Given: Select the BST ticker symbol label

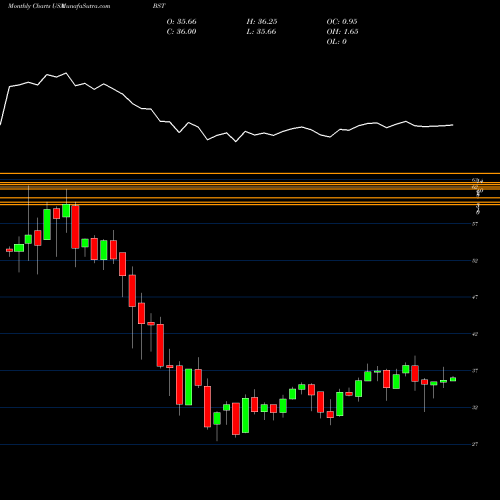Looking at the screenshot, I should pos(159,6).
